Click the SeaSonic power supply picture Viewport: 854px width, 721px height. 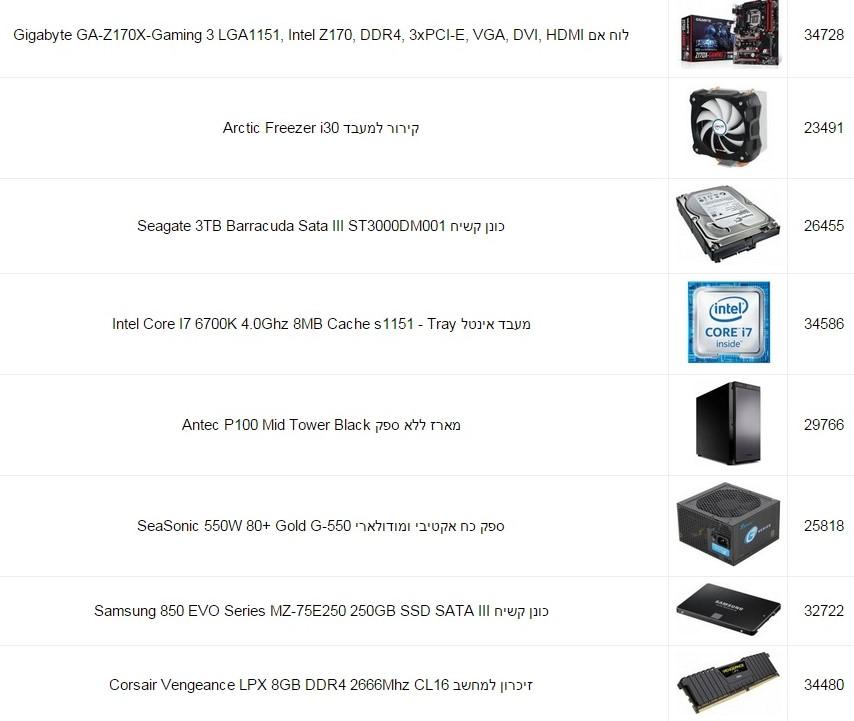728,524
